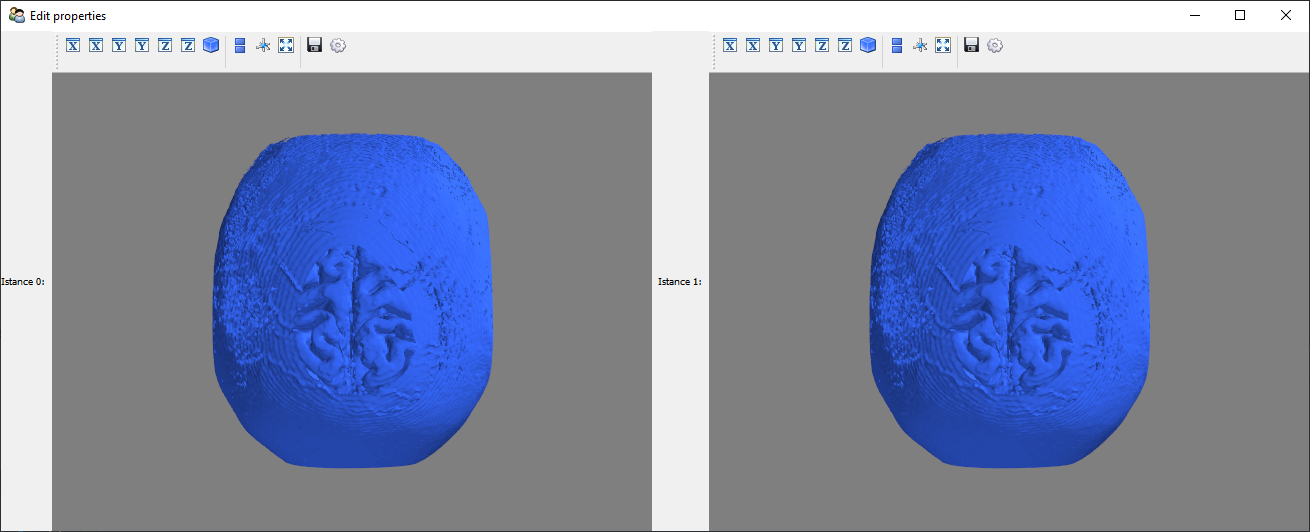Click first X view icon in Istance 1 toolbar
Screen dimensions: 1310x532
(730, 45)
